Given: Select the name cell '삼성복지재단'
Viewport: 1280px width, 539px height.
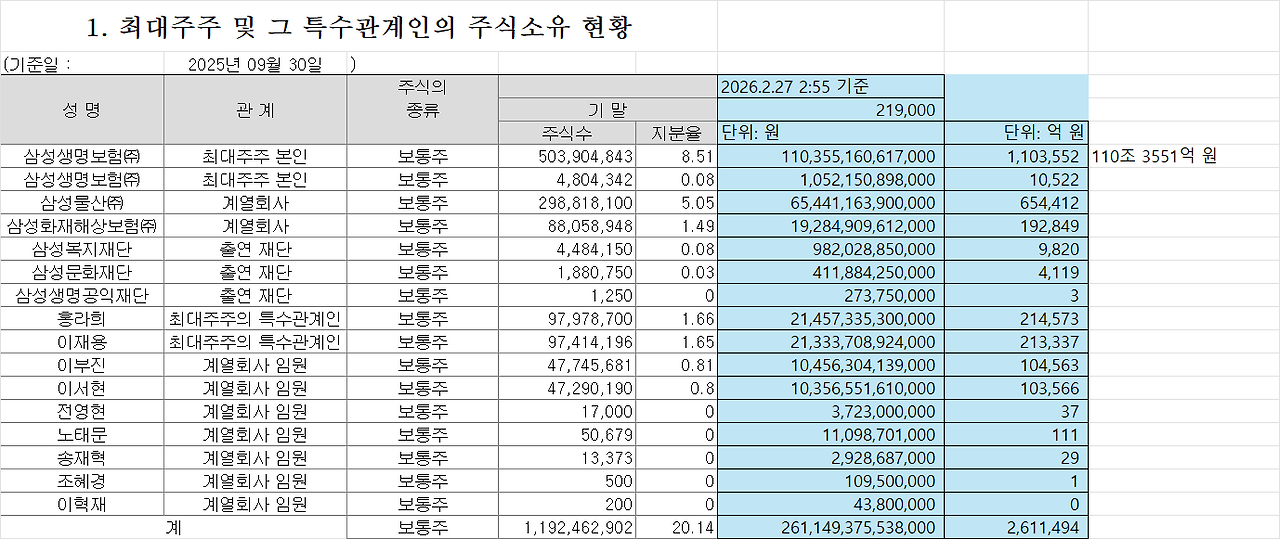Looking at the screenshot, I should pos(82,248).
